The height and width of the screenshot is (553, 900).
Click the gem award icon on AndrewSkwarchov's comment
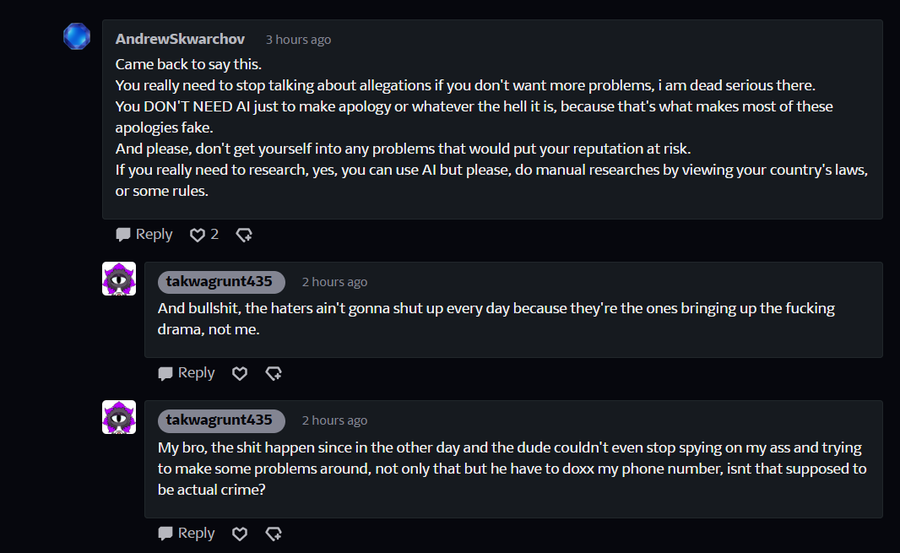[244, 235]
